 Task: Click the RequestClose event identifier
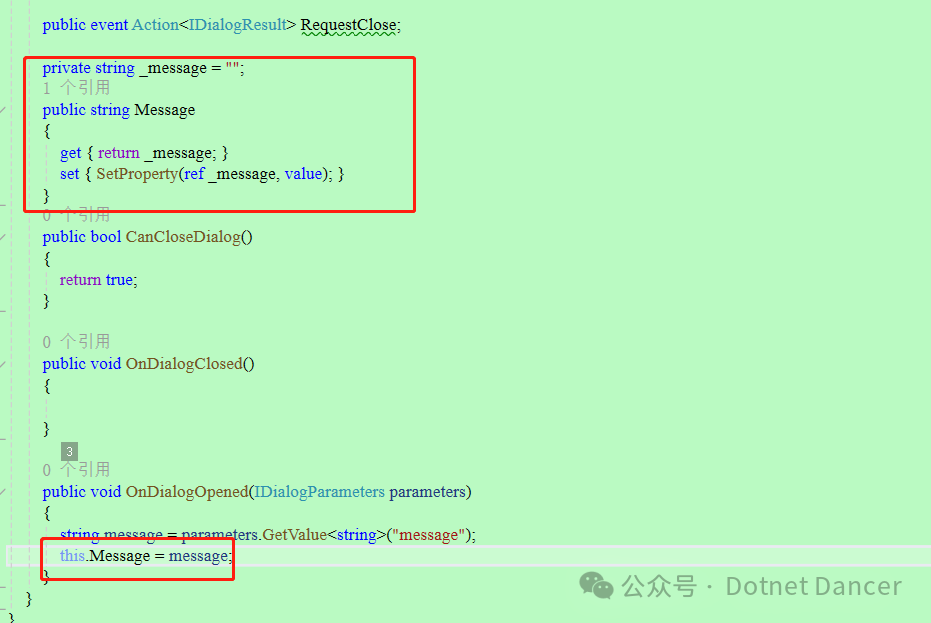click(x=349, y=25)
